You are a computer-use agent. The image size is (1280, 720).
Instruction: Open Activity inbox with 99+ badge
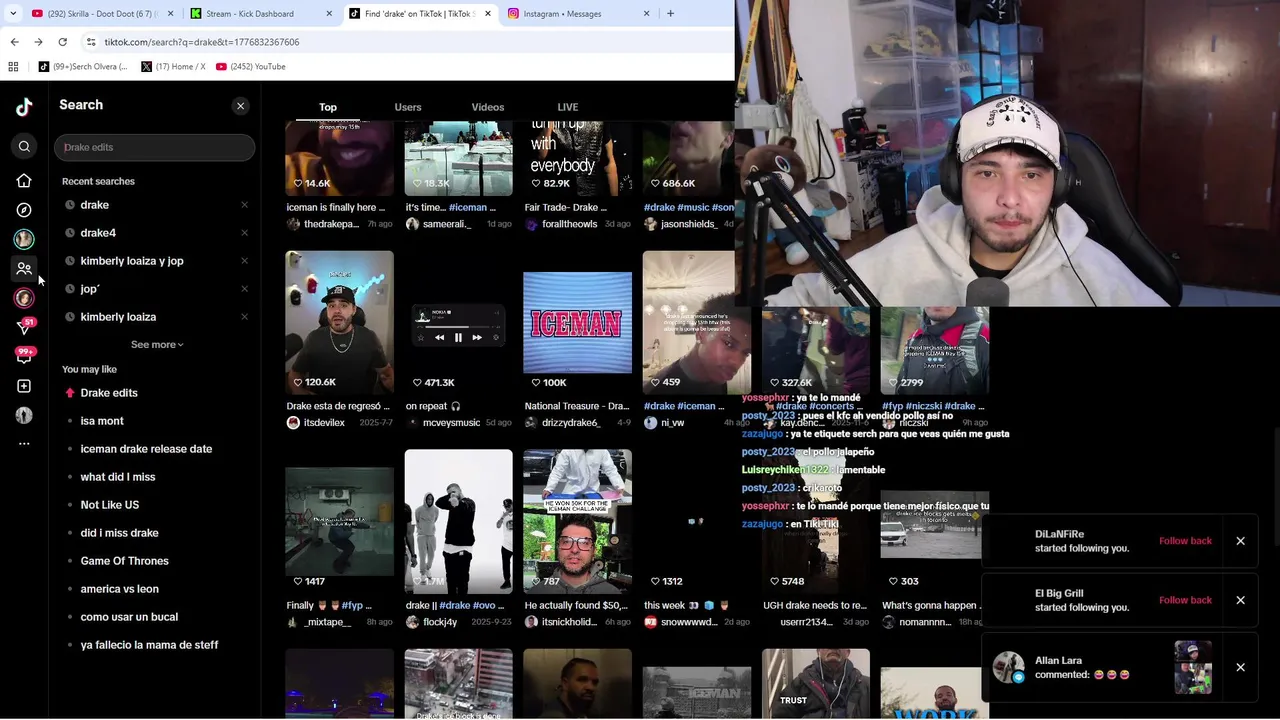click(x=25, y=355)
